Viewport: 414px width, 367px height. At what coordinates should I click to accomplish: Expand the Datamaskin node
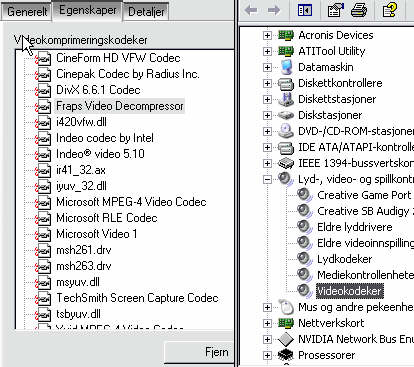pos(267,67)
